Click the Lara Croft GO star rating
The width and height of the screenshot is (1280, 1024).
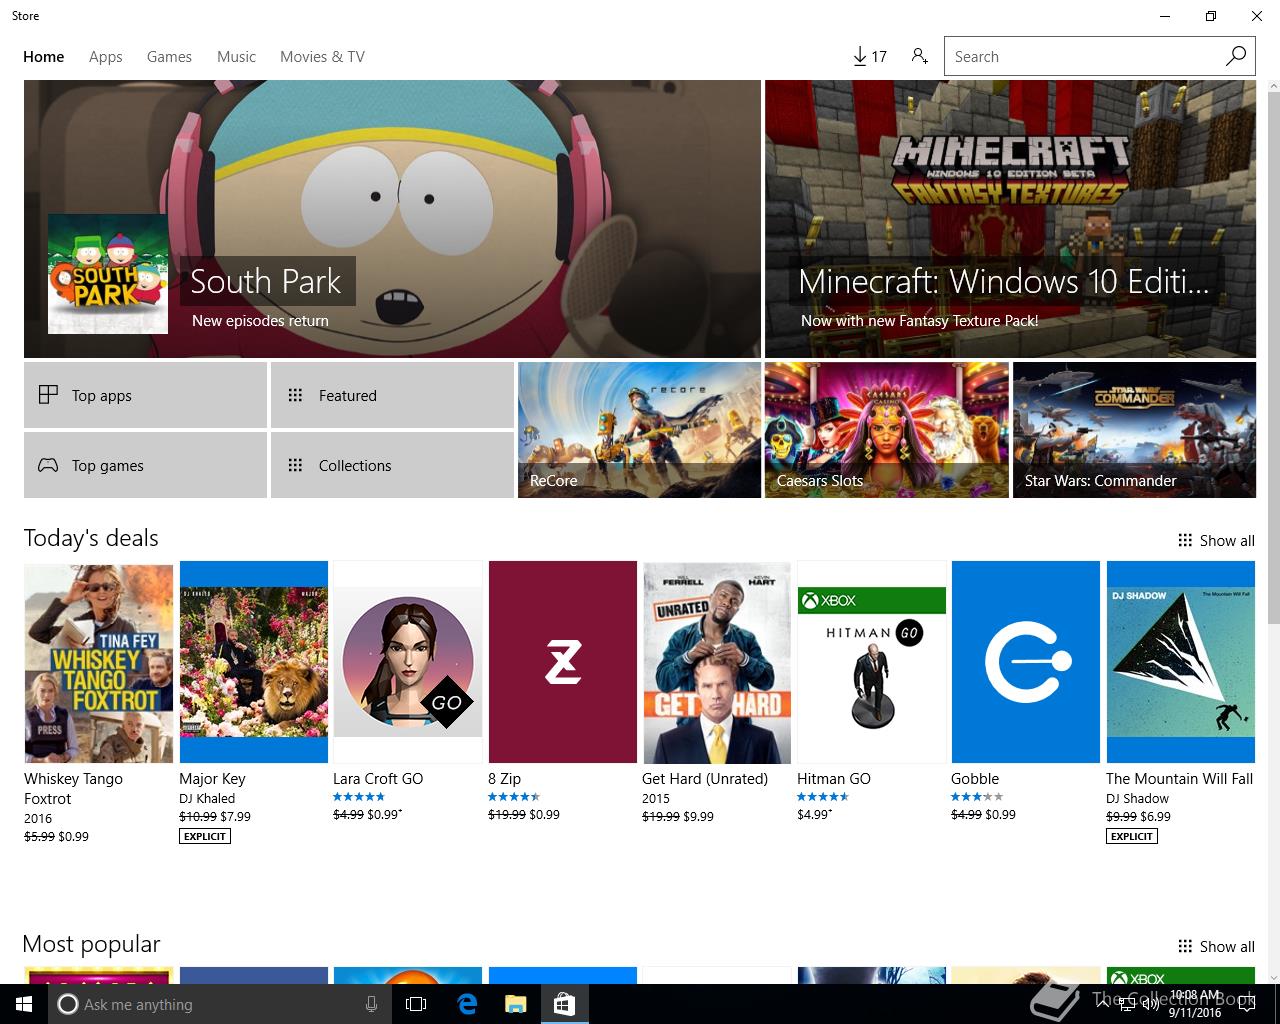click(x=359, y=797)
